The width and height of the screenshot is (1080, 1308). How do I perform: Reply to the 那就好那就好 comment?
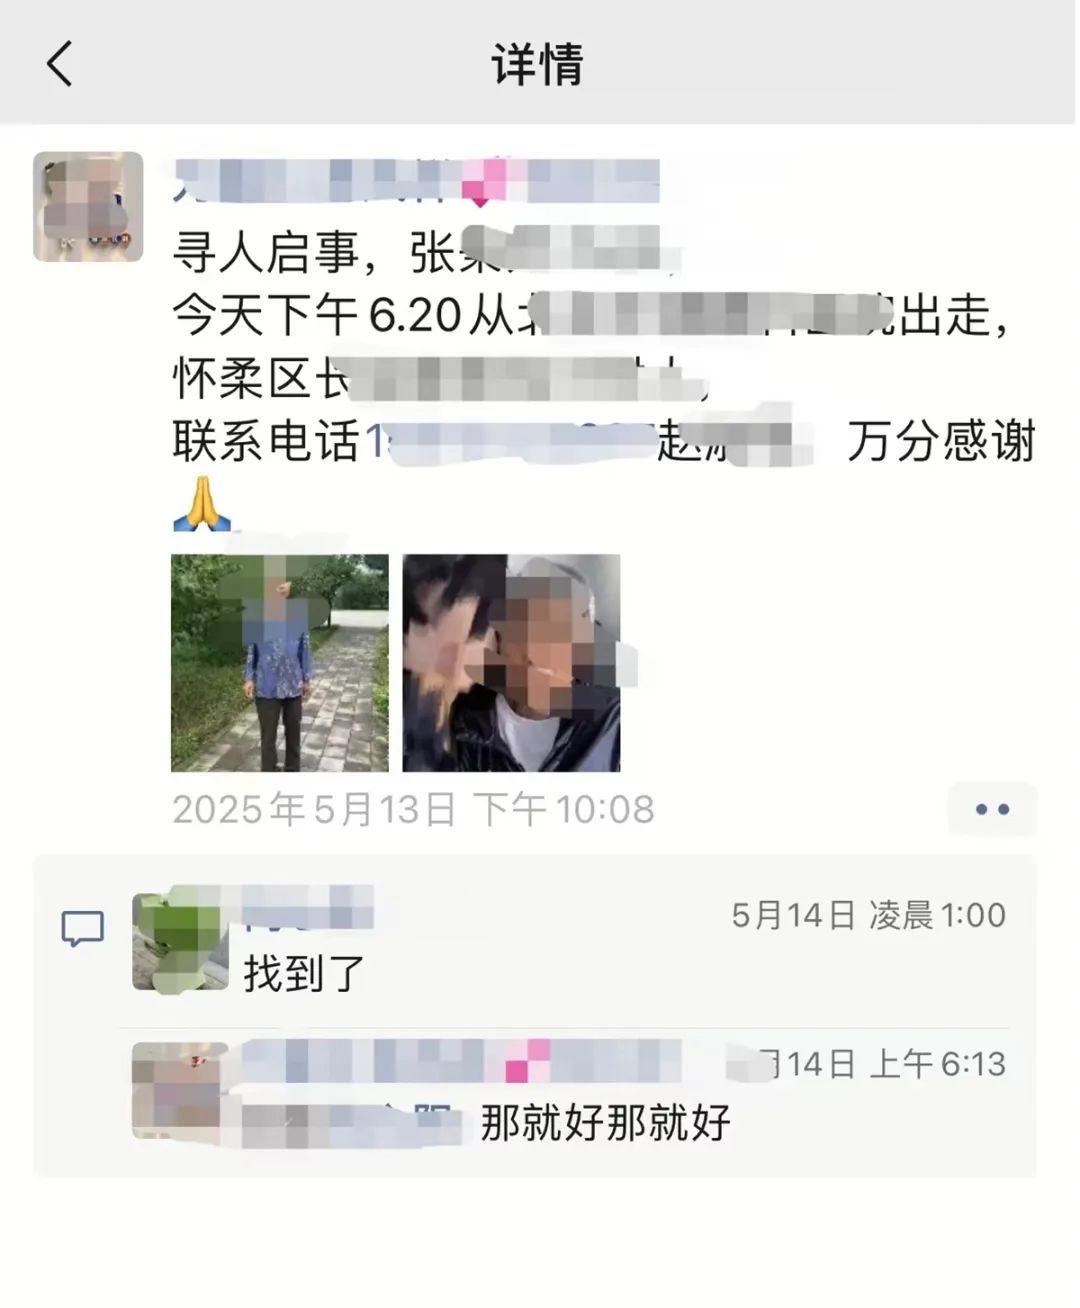605,1123
